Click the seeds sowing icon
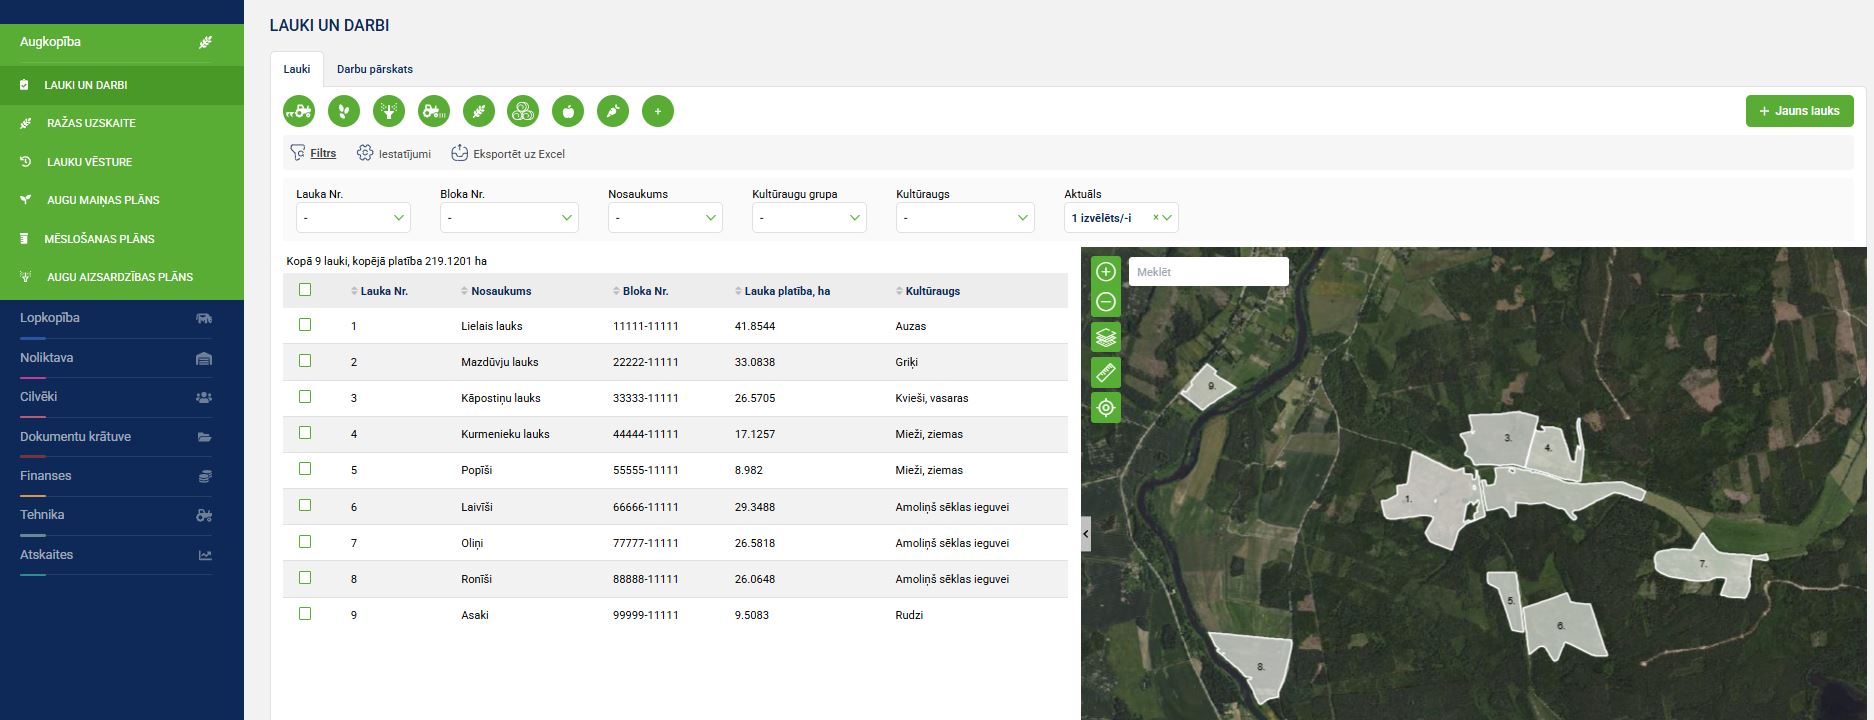The image size is (1874, 720). [x=344, y=111]
